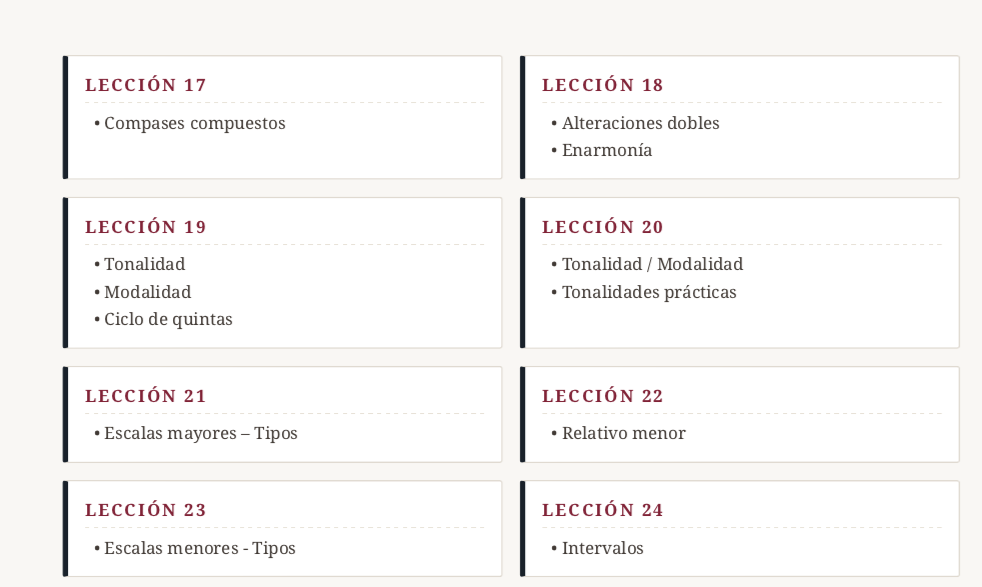Screen dimensions: 982x587
Task: Open the Lección 24 card title
Action: coord(602,510)
